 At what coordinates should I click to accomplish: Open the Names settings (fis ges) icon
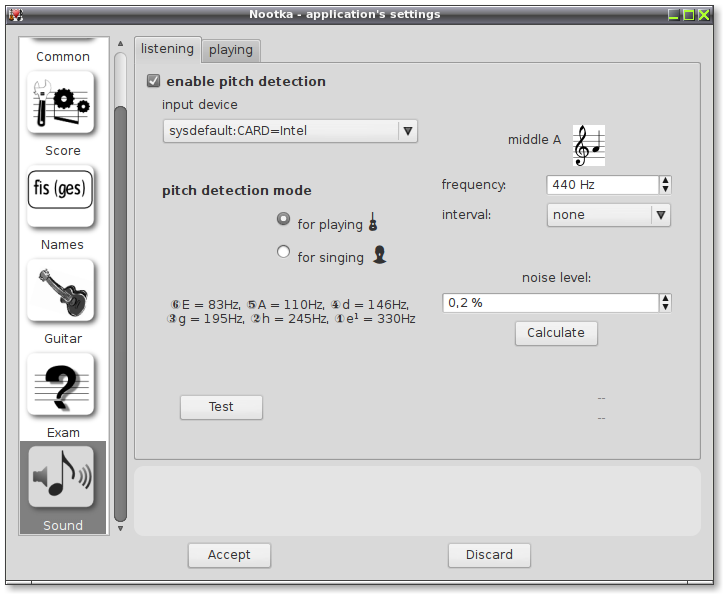(60, 196)
